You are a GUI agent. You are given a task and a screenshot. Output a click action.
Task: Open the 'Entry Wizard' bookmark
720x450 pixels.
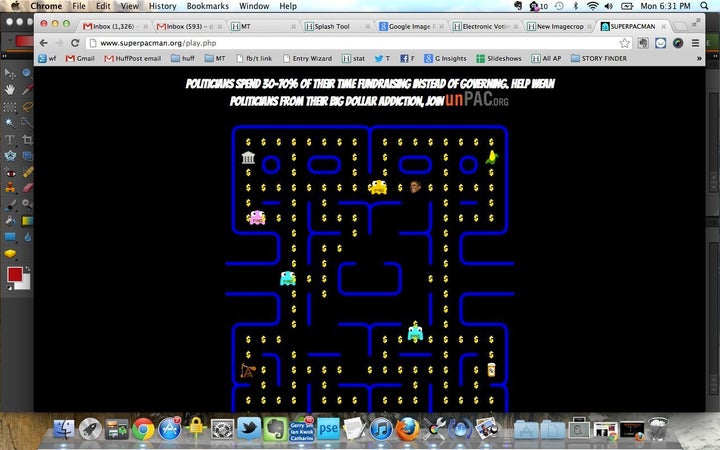307,58
